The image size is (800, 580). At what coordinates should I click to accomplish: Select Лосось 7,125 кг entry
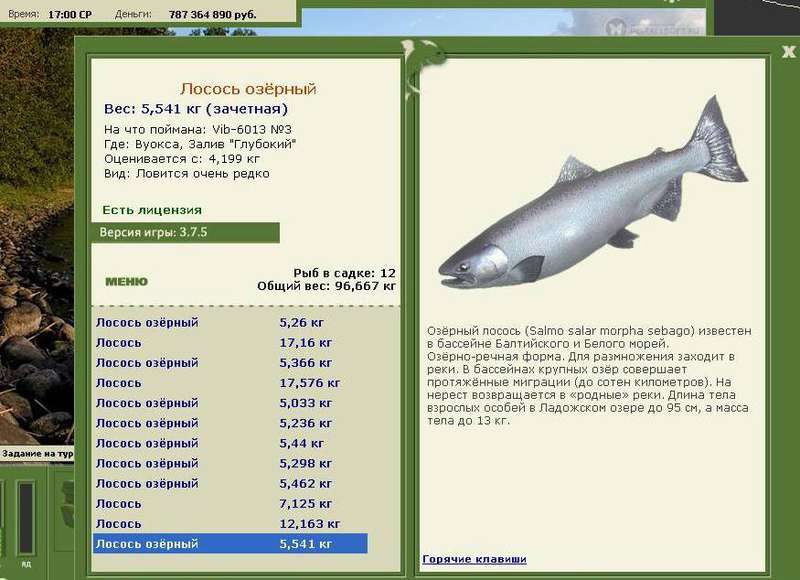point(230,504)
